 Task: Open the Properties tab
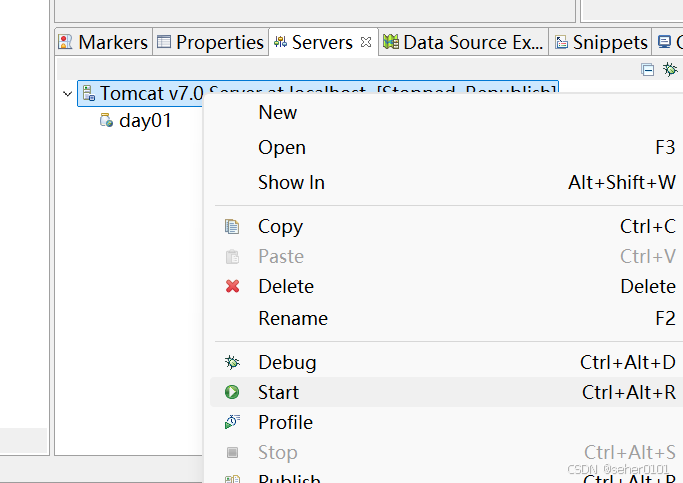click(x=210, y=42)
